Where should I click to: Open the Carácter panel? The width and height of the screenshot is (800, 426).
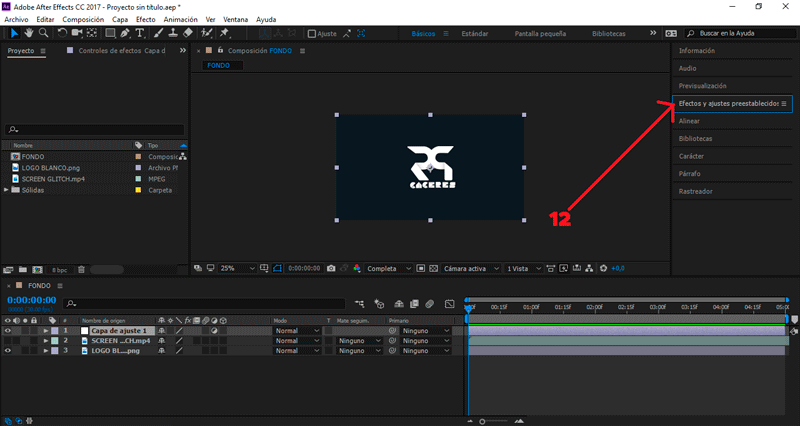pyautogui.click(x=691, y=156)
